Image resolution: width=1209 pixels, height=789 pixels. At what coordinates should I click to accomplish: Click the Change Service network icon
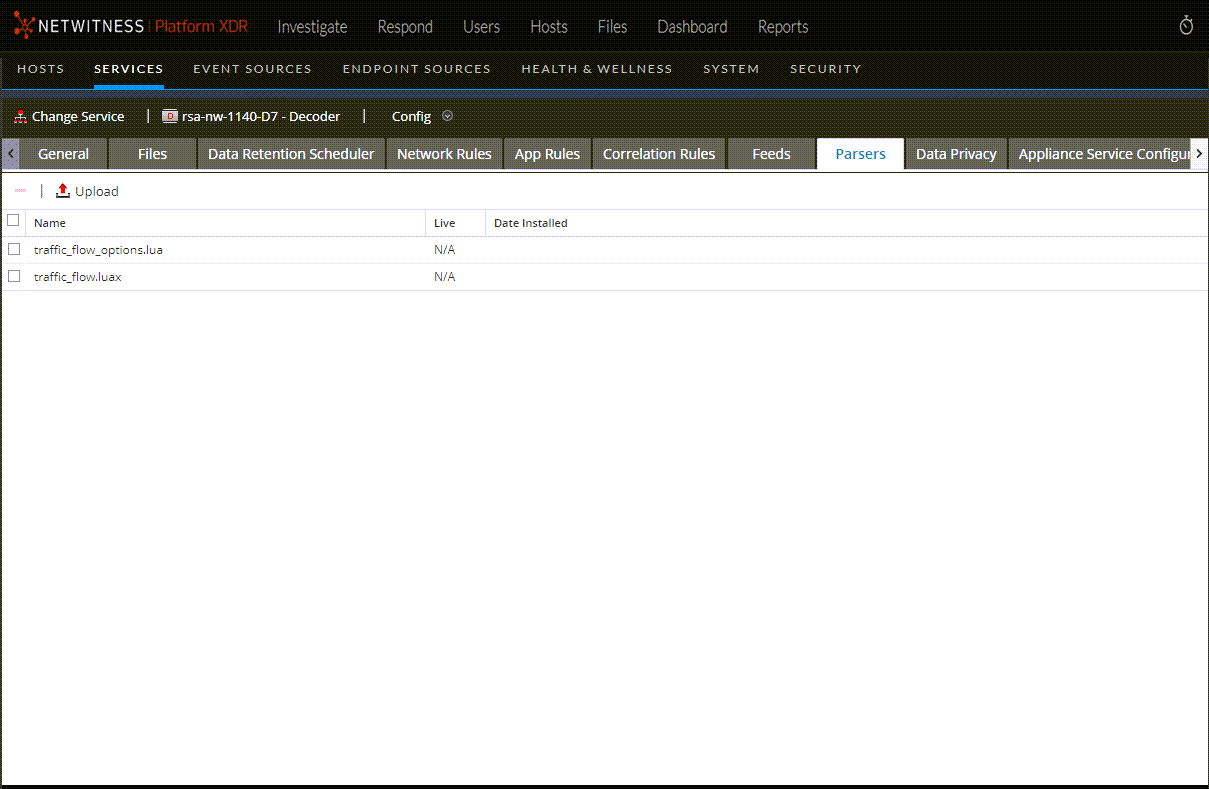click(x=20, y=117)
